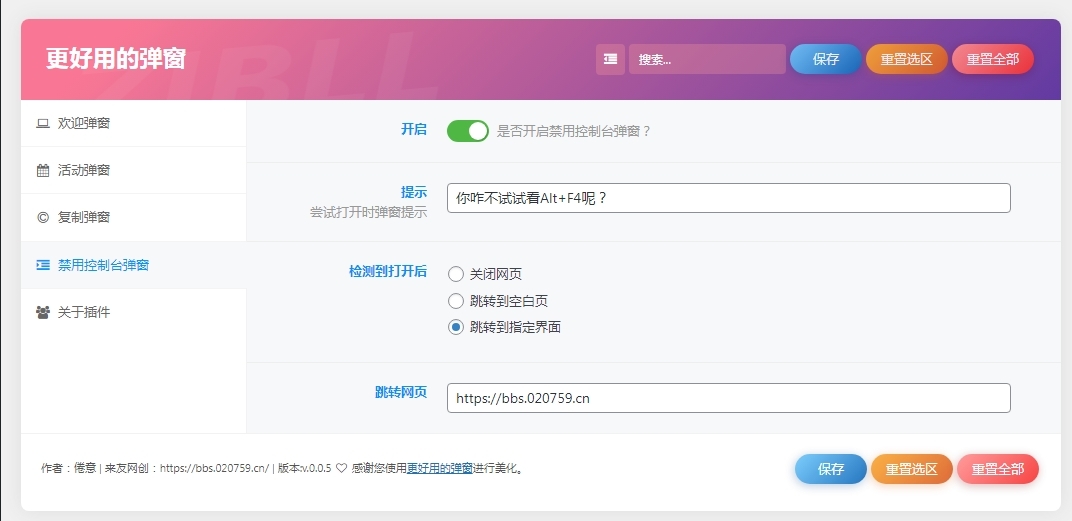This screenshot has height=521, width=1072.
Task: Focus the 跳转网页 URL input field
Action: pos(728,398)
